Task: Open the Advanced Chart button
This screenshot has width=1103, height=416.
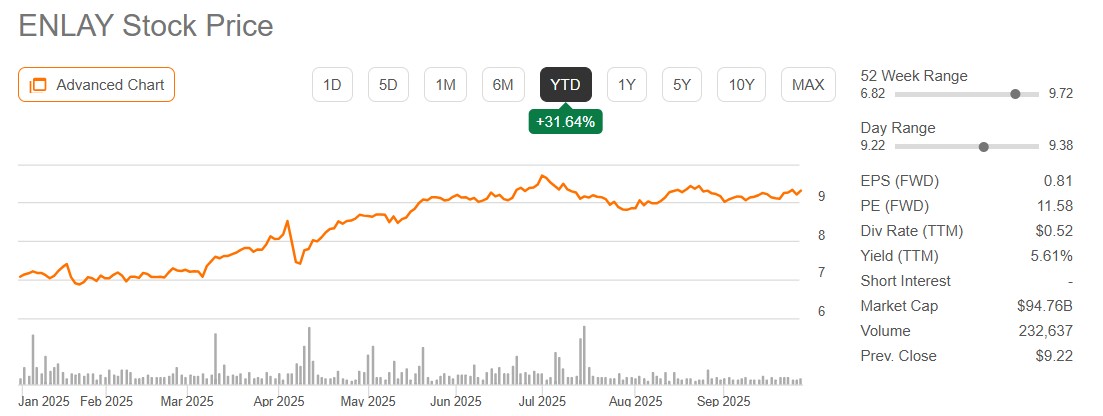Action: coord(97,85)
